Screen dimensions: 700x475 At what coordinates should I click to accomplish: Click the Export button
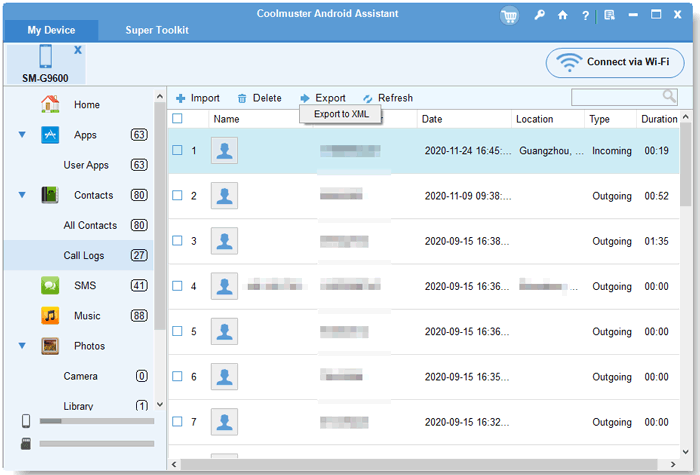[323, 98]
